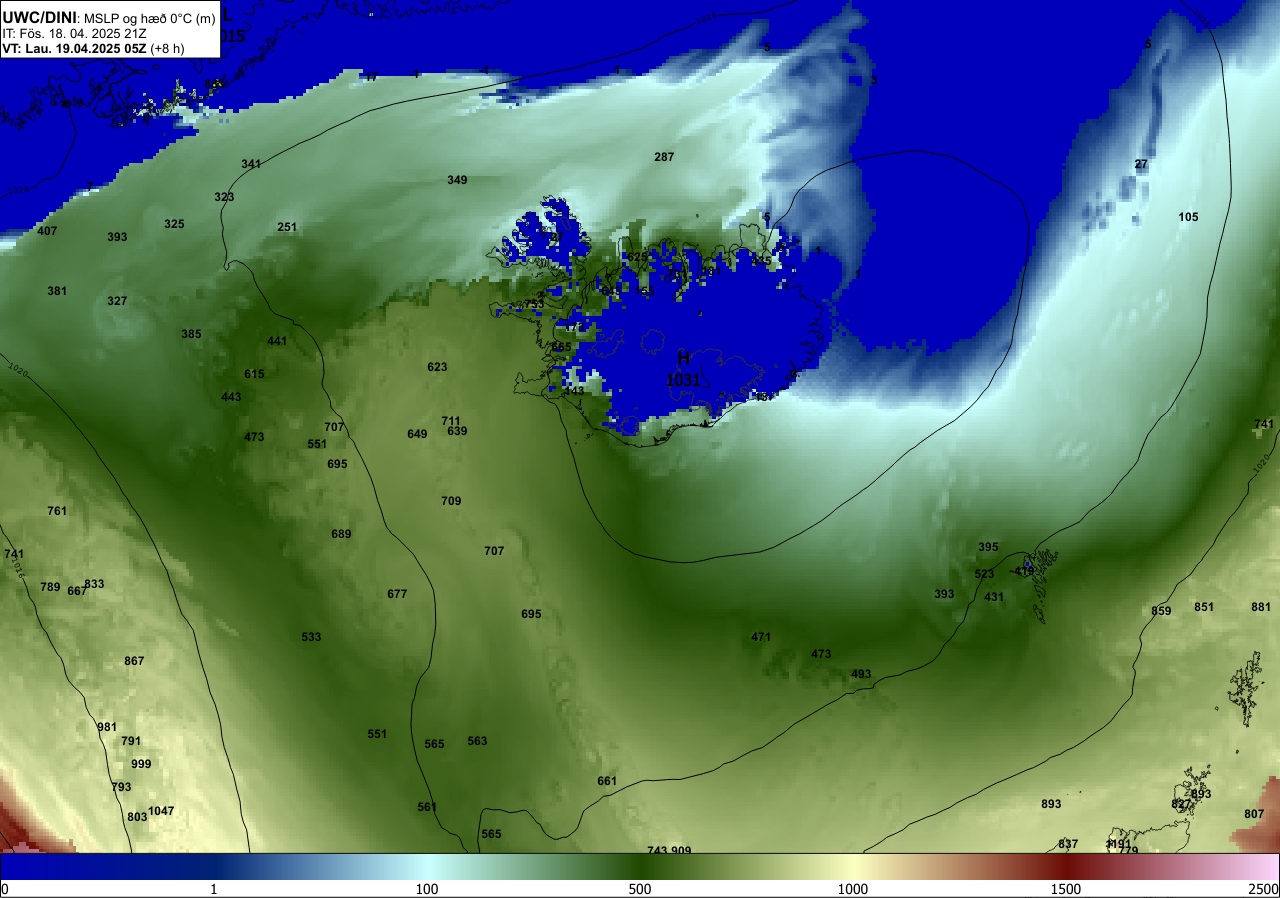The image size is (1280, 898).
Task: Click the map value 807
Action: pyautogui.click(x=1254, y=814)
